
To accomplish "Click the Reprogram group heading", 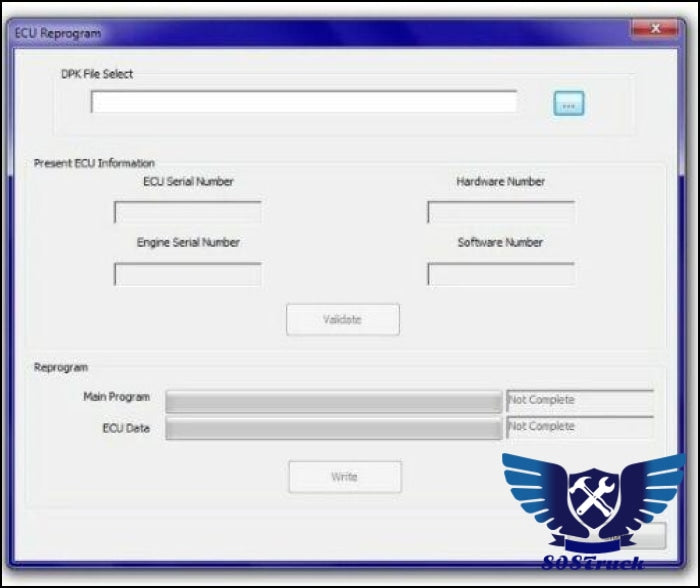I will tap(61, 367).
